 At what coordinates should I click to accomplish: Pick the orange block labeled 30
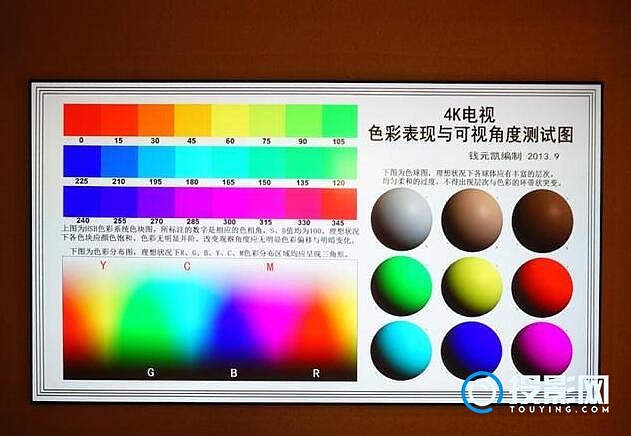156,120
